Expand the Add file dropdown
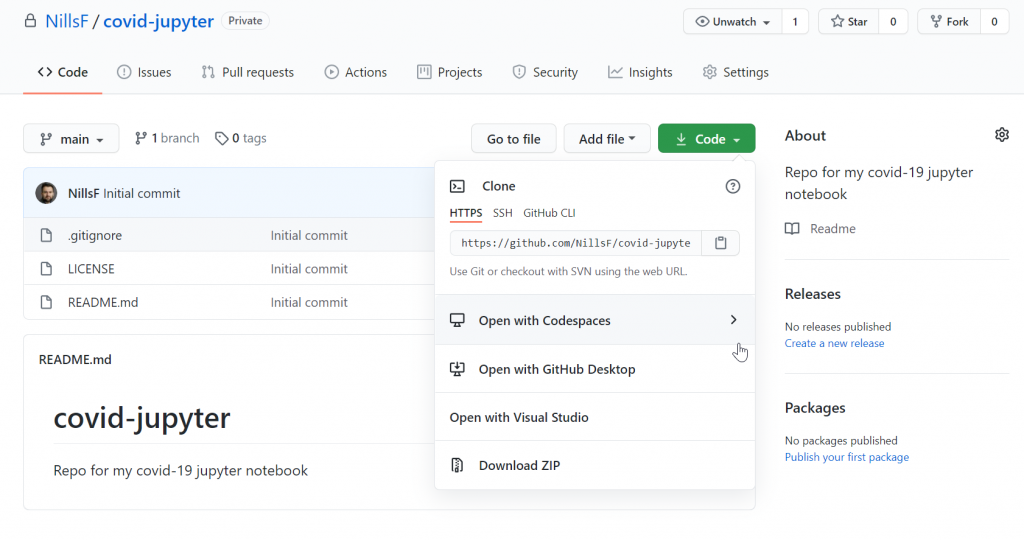Screen dimensions: 1024x540 (607, 138)
